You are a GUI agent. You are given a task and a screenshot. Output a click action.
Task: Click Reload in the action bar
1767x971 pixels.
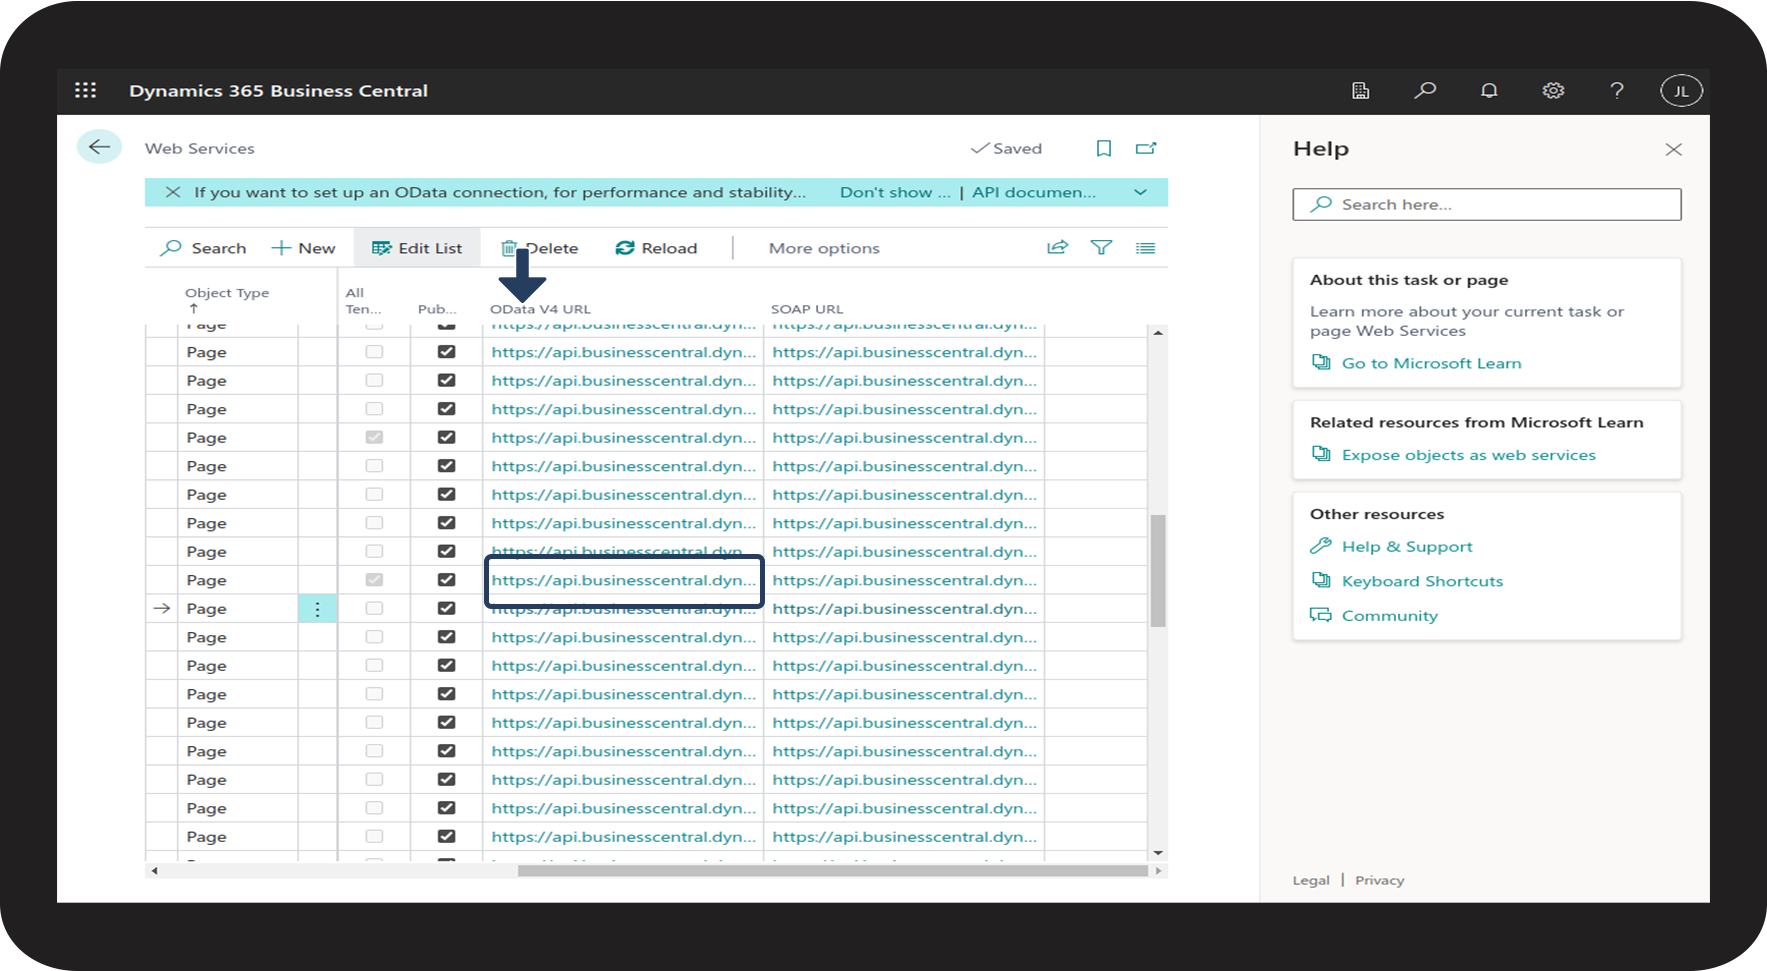(656, 248)
